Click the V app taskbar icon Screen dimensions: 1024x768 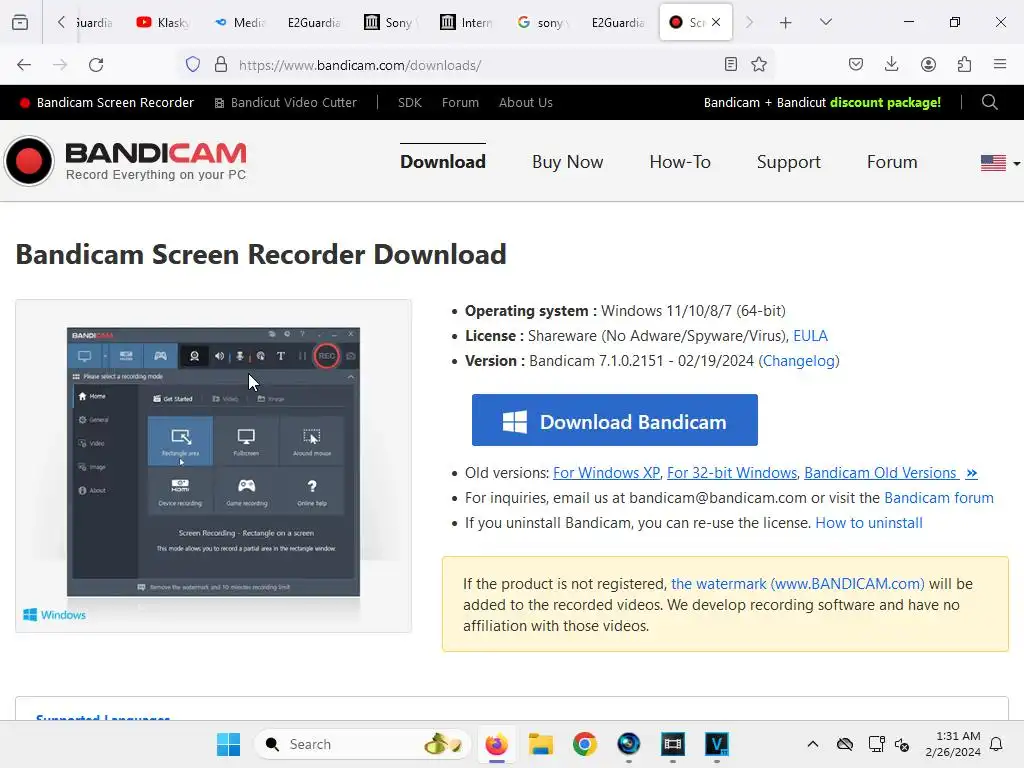[716, 744]
